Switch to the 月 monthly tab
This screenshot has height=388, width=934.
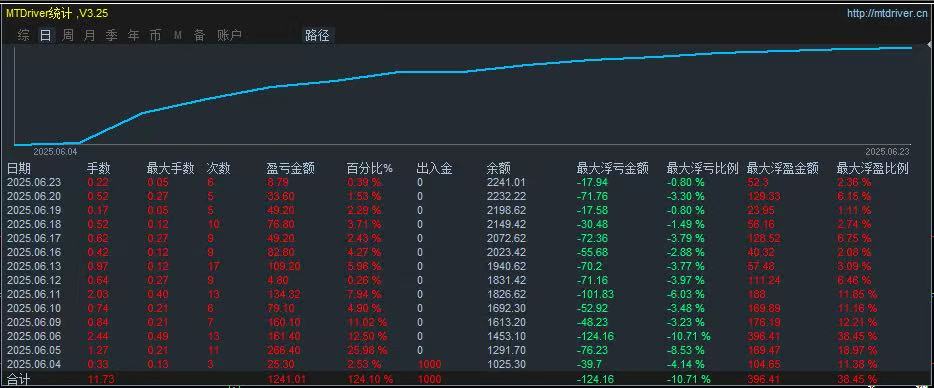pyautogui.click(x=89, y=35)
